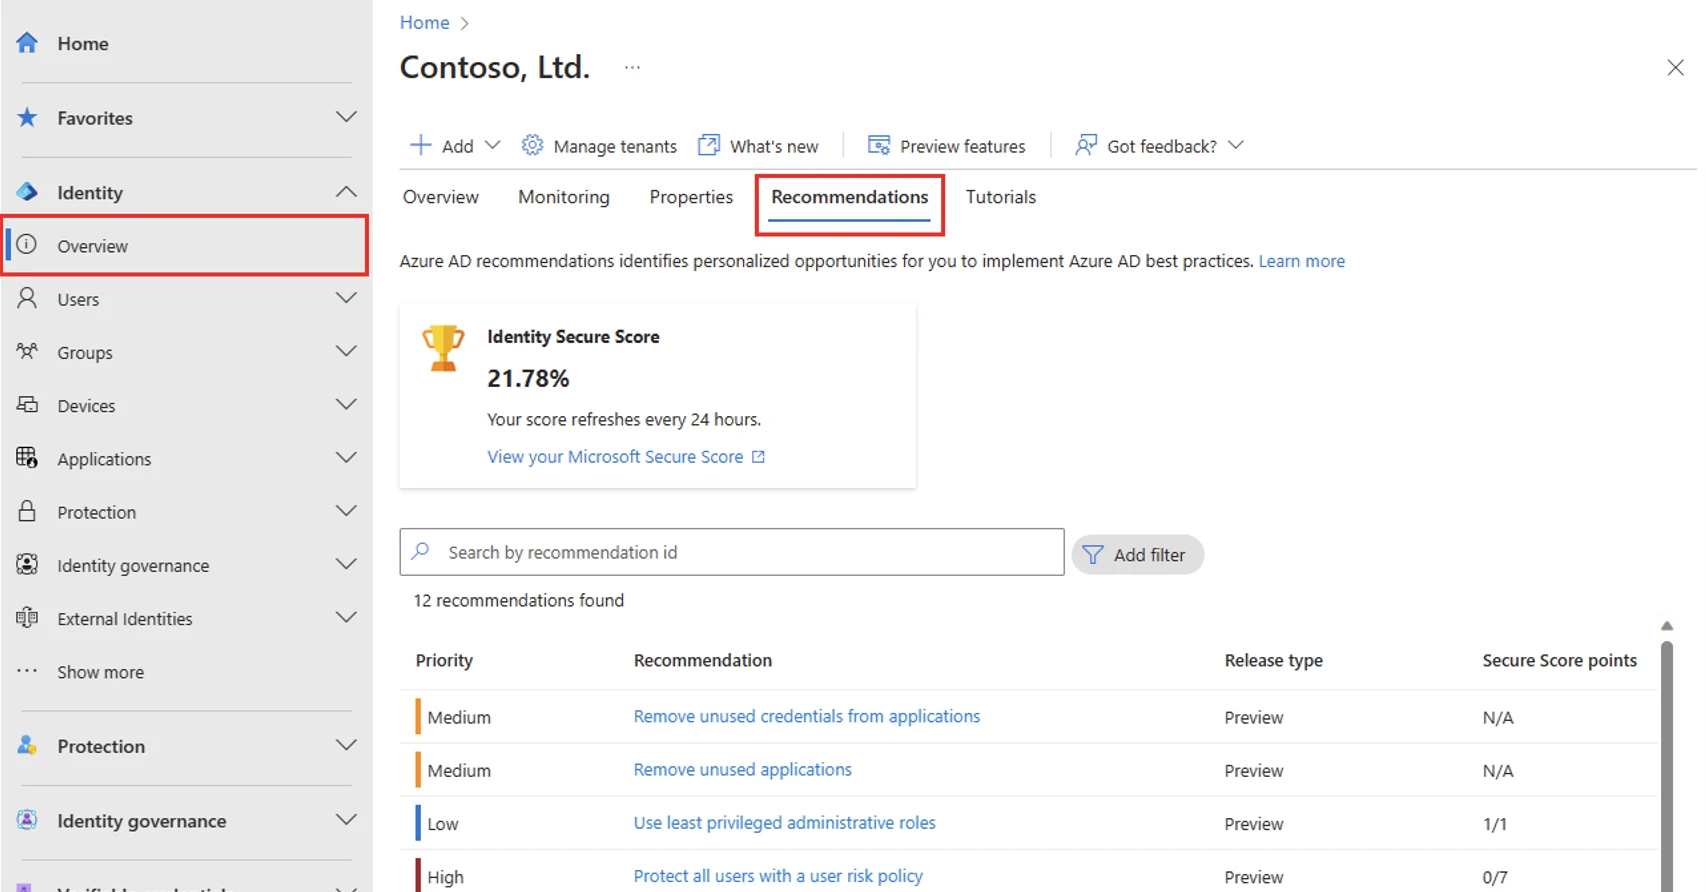Viewport: 1706px width, 892px height.
Task: Click the Add filter button
Action: point(1137,555)
